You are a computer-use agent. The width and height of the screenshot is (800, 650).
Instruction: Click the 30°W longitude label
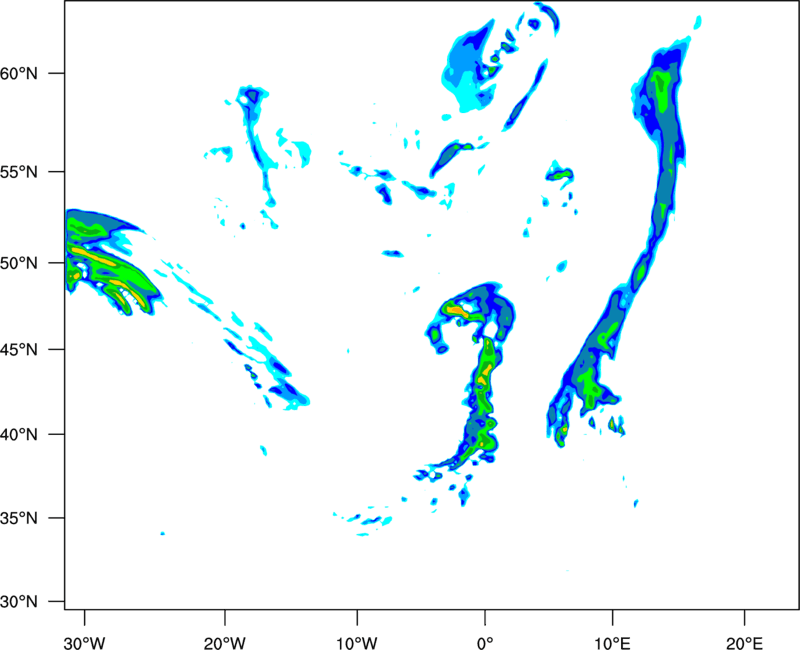(x=84, y=643)
